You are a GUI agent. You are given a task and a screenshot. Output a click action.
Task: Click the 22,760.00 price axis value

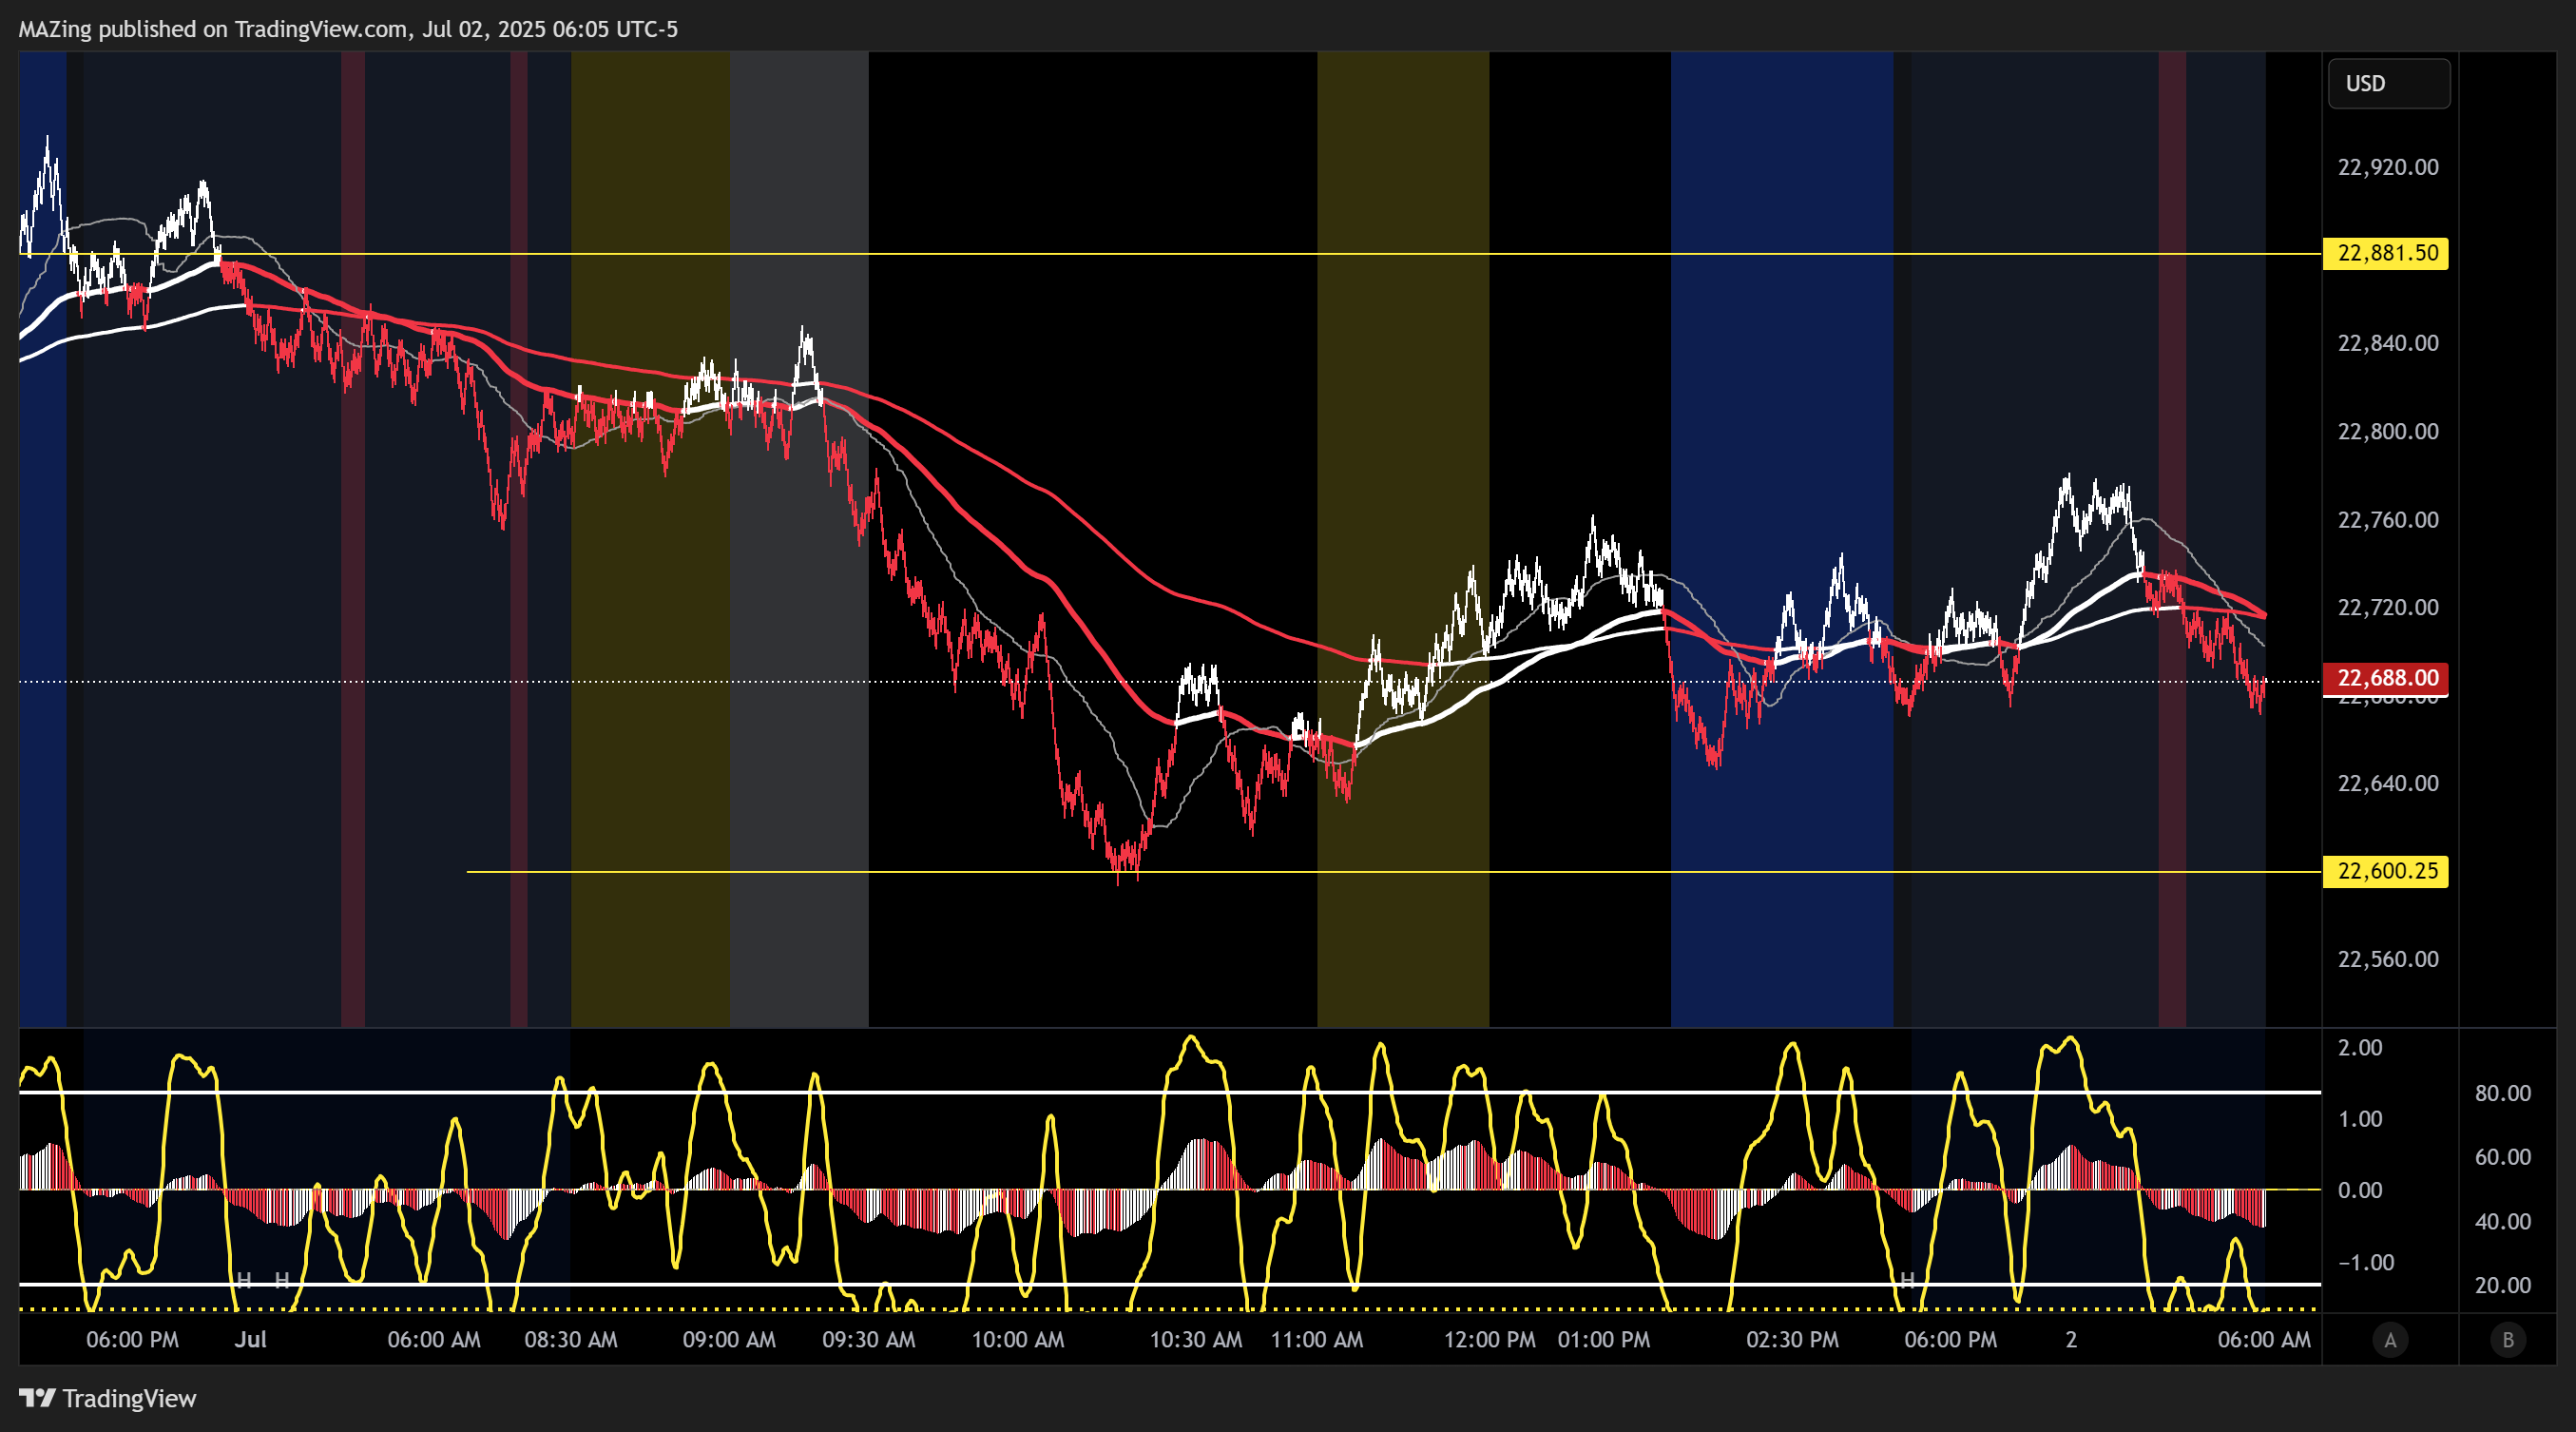[x=2387, y=520]
